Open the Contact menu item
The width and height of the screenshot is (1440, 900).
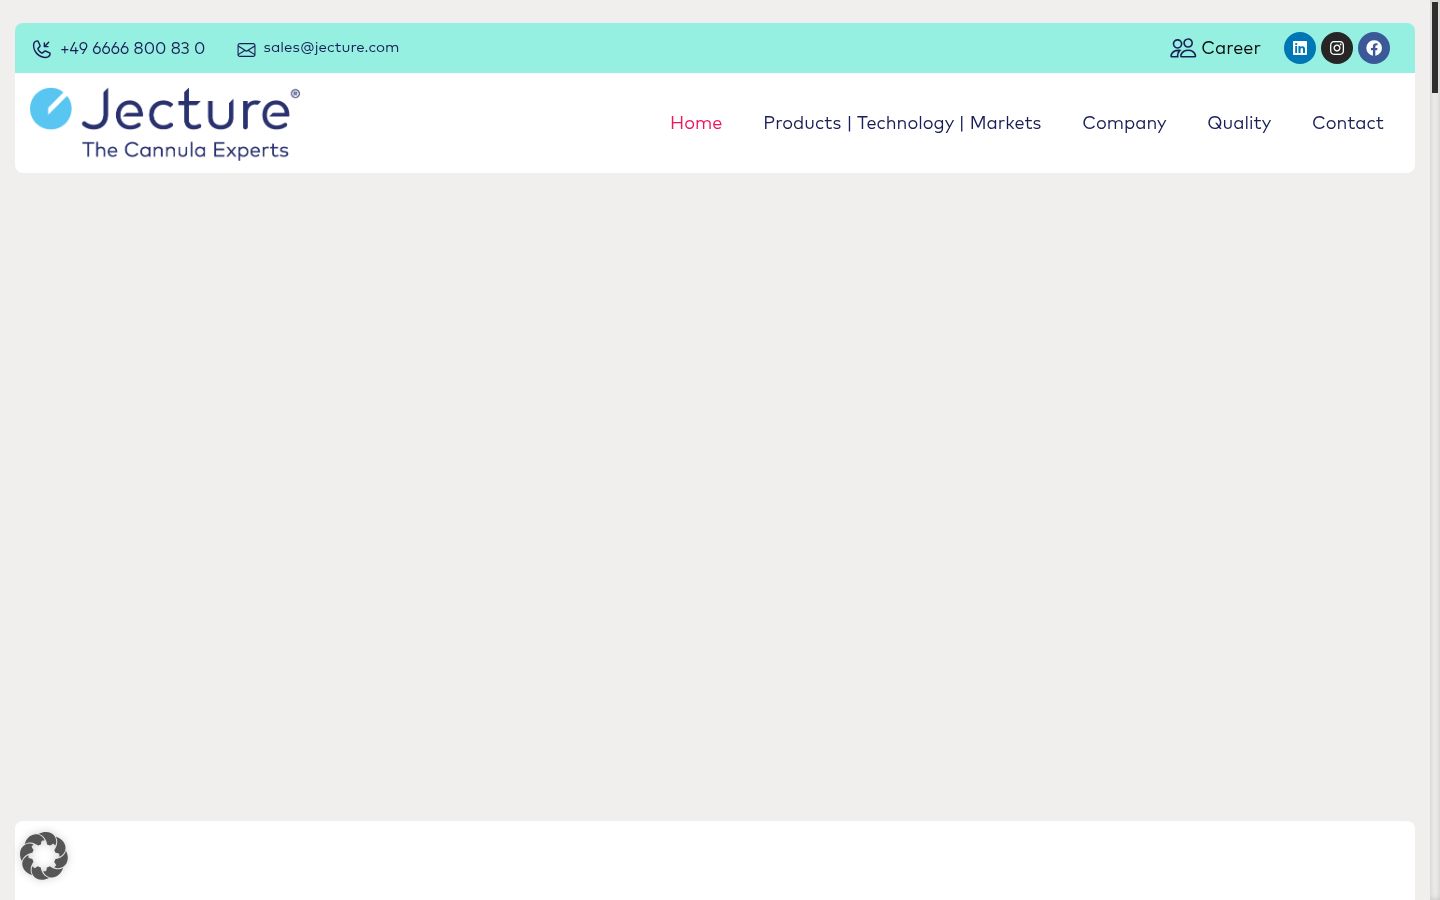pos(1348,123)
